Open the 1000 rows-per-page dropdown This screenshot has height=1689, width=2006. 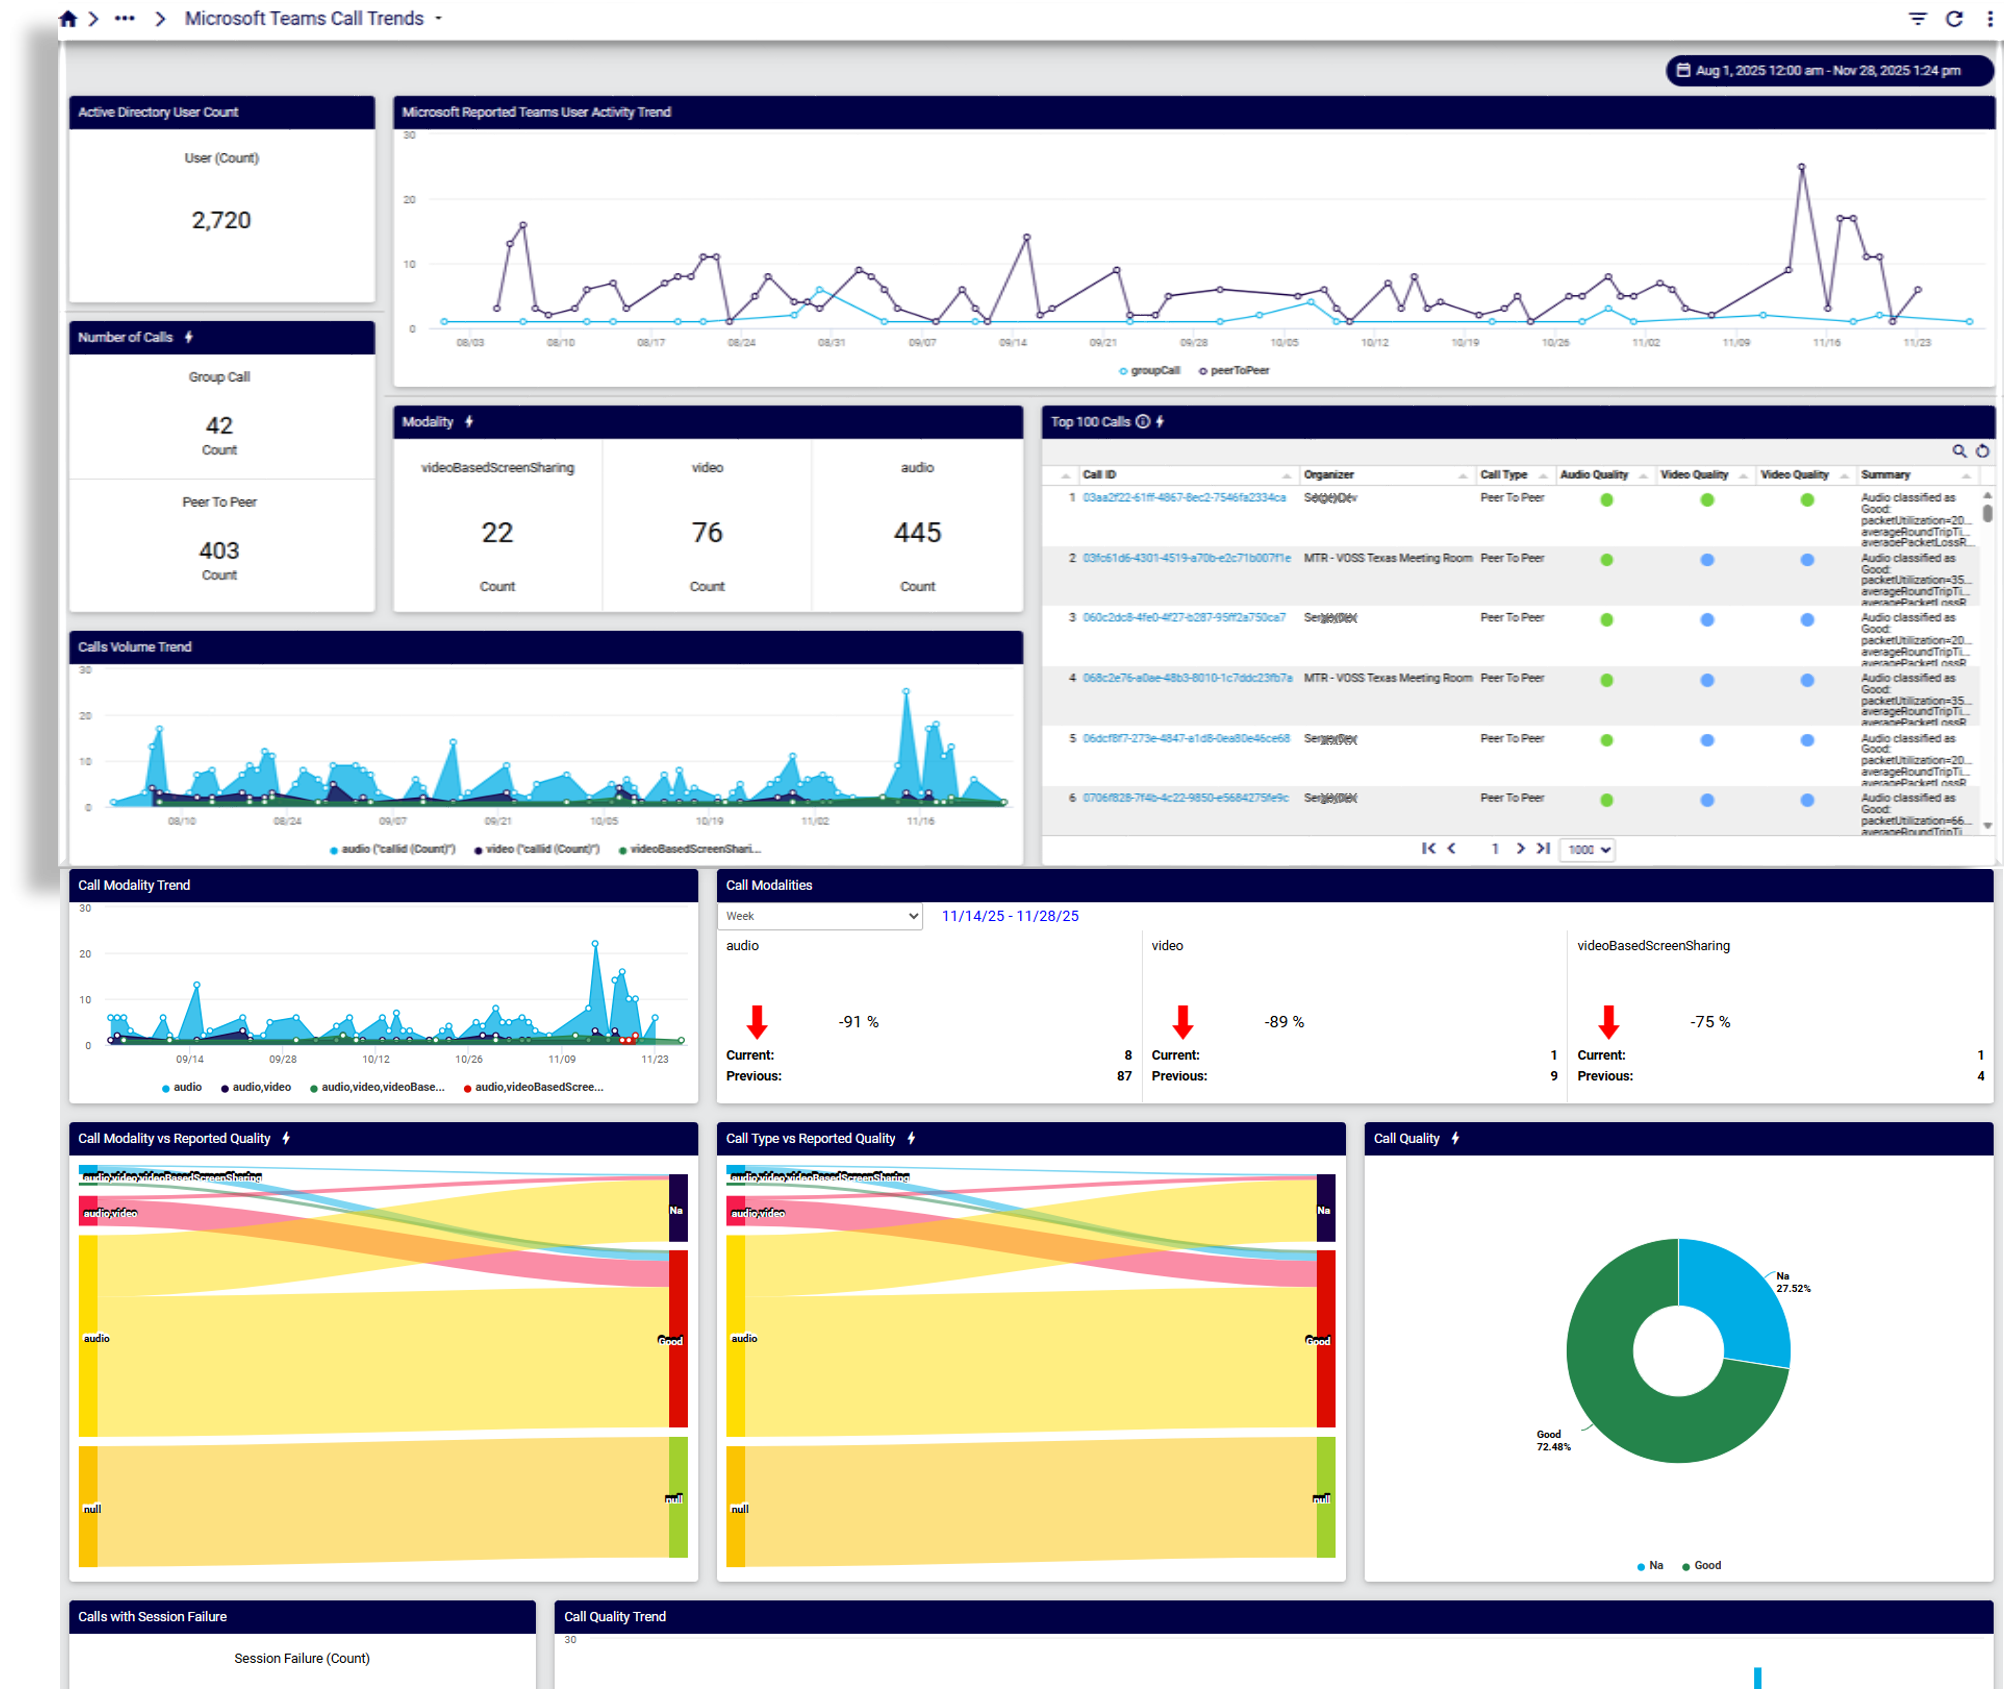coord(1586,849)
